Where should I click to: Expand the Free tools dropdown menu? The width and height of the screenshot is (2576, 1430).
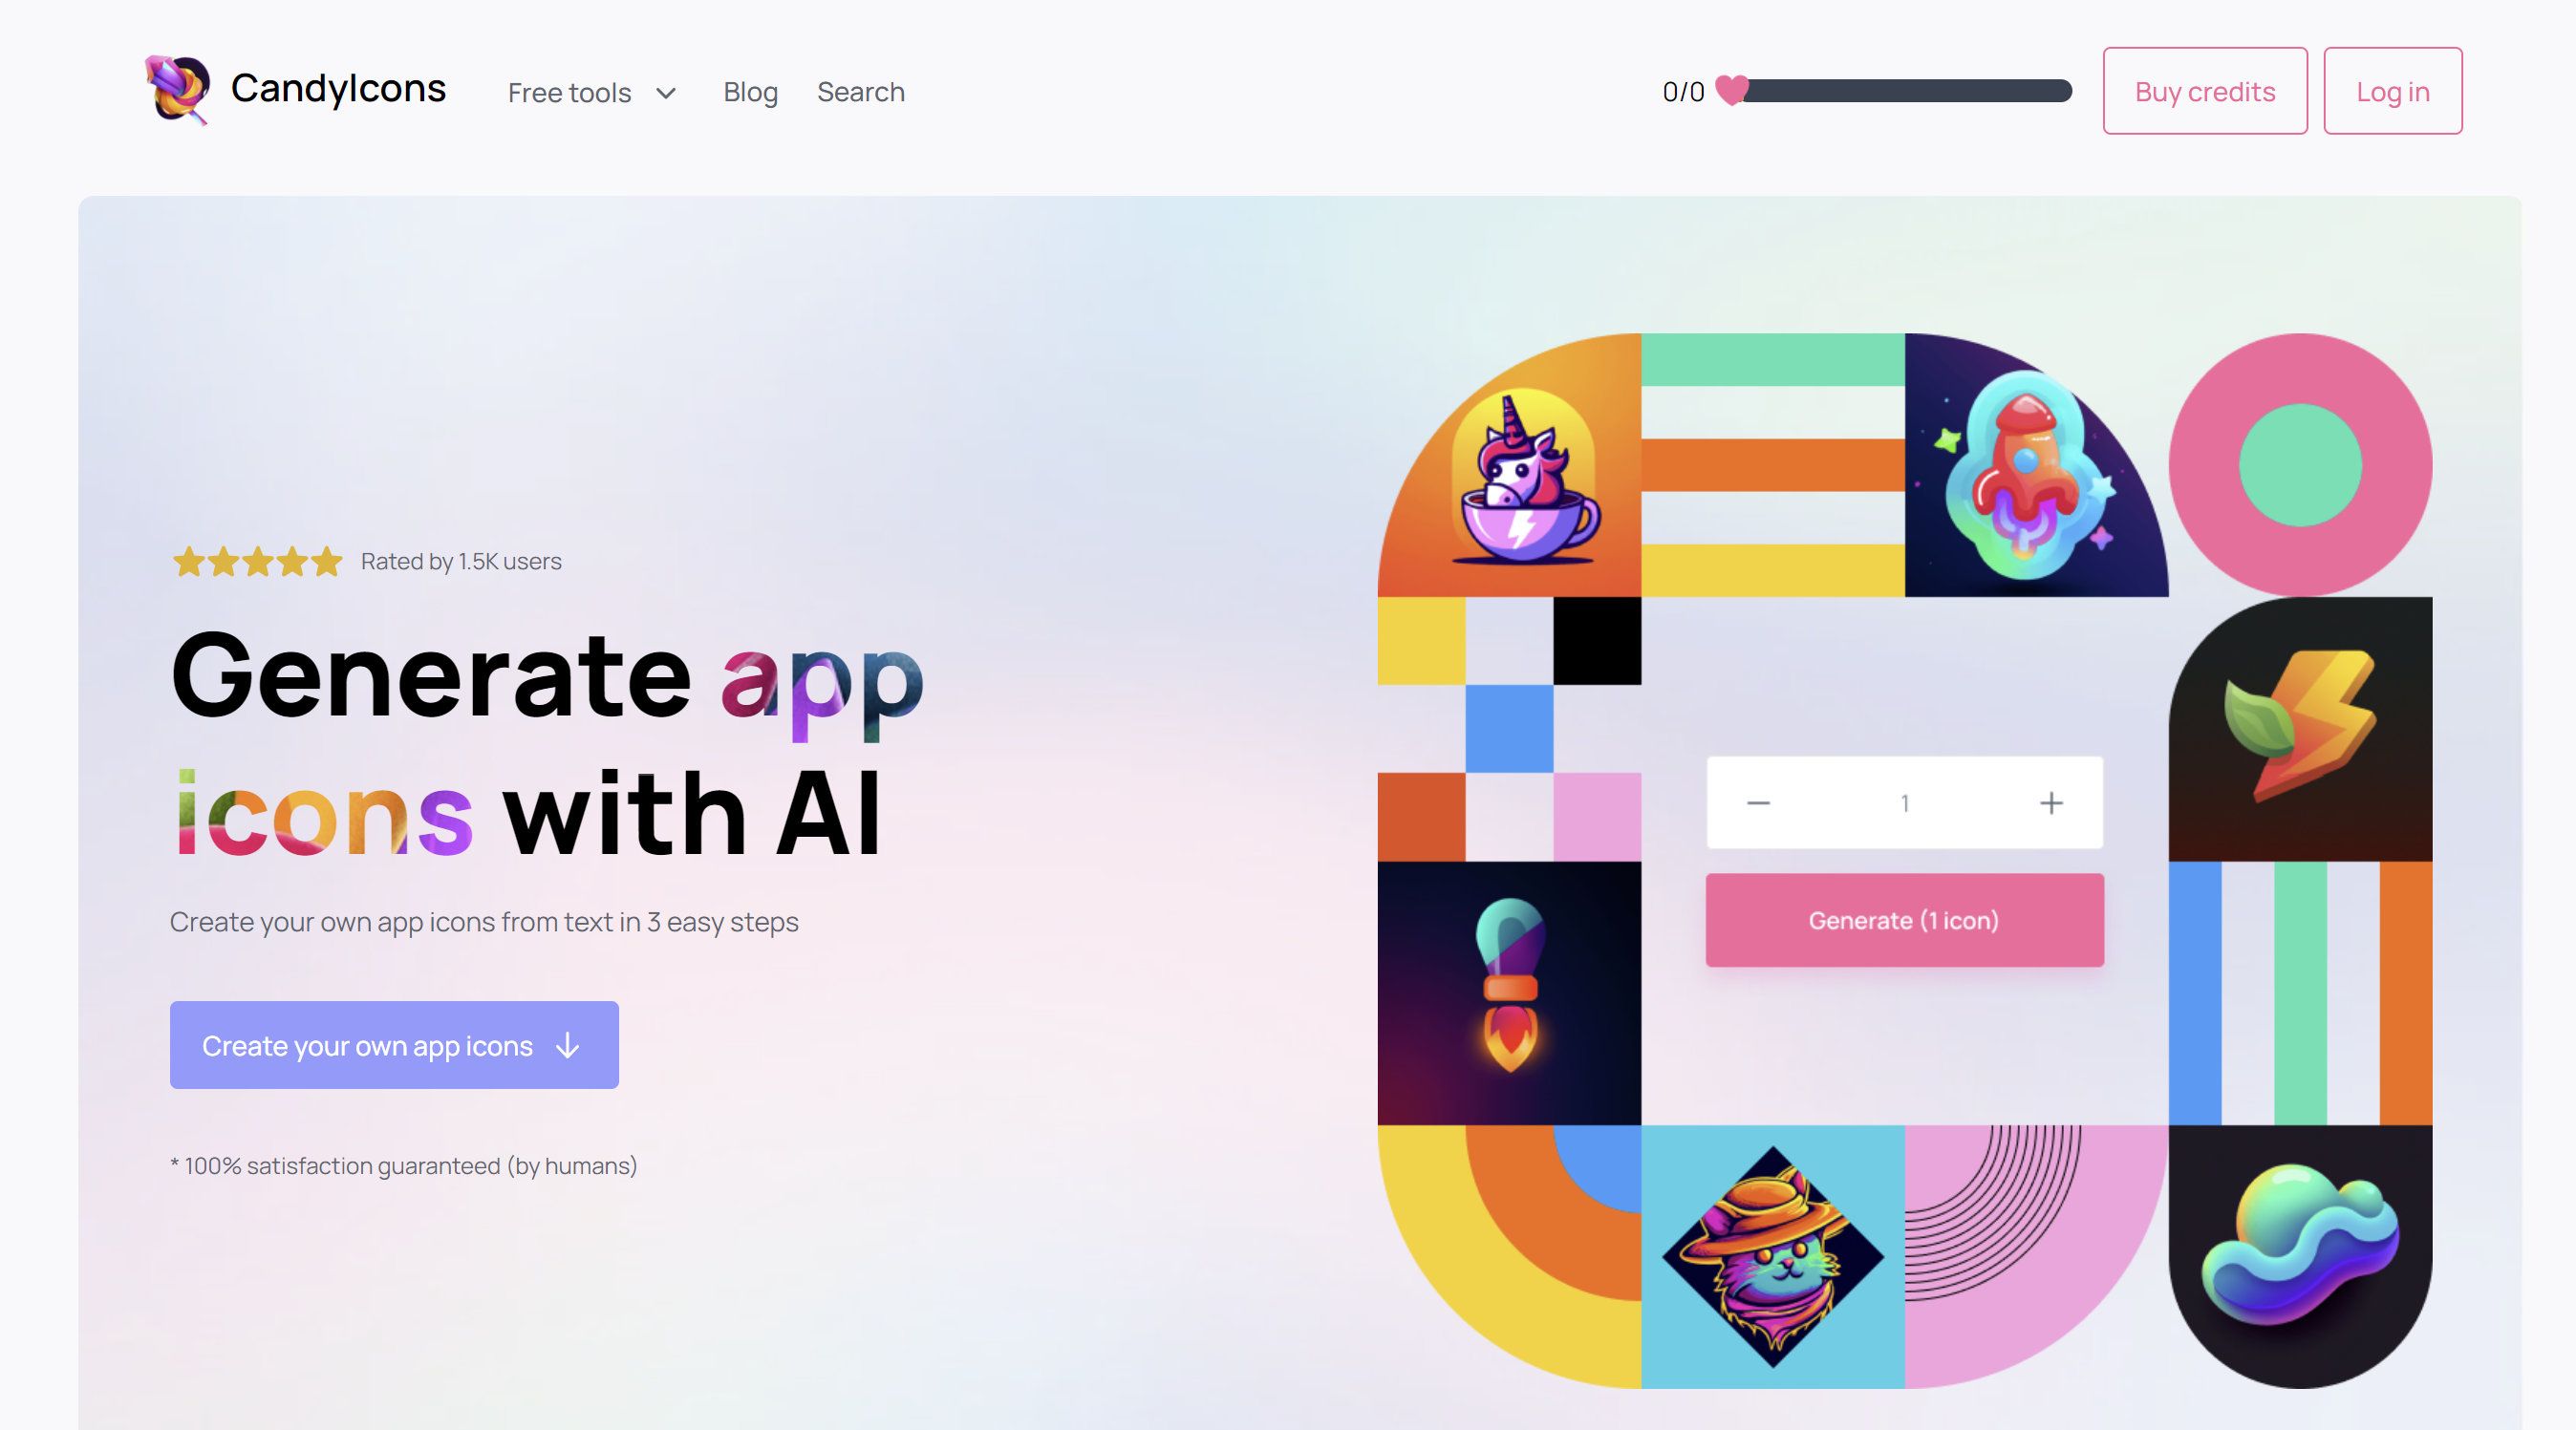591,88
